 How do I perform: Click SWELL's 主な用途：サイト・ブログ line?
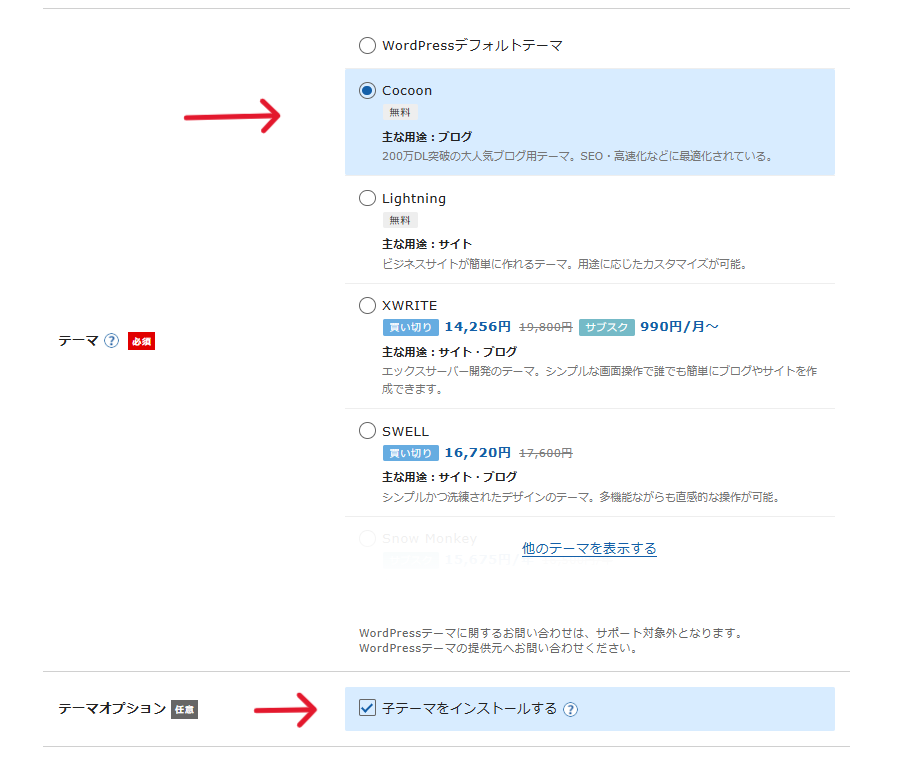(x=449, y=477)
